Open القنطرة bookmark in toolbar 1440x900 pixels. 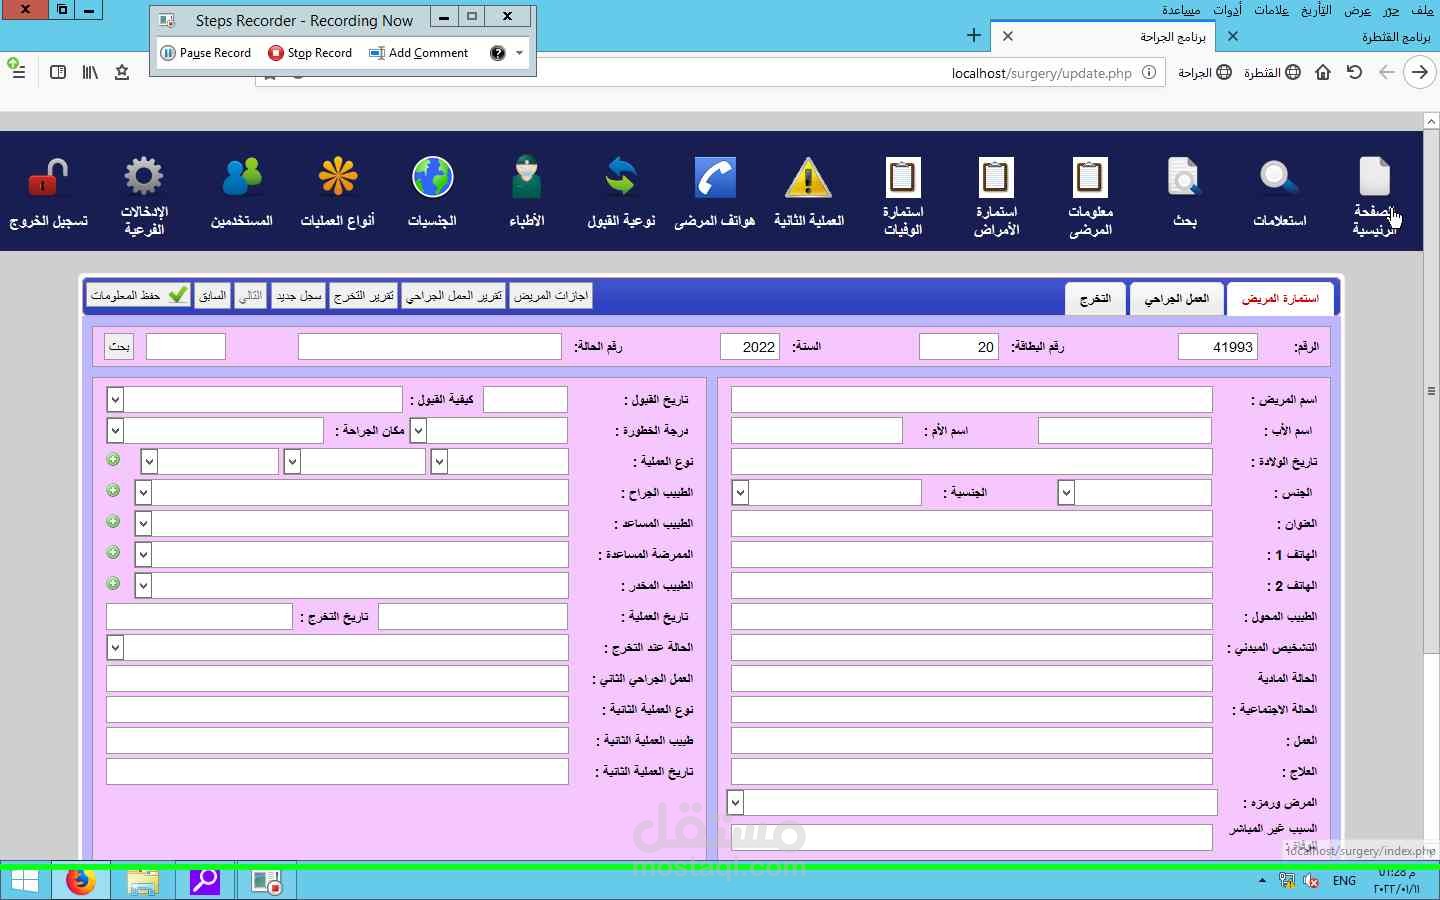[1272, 72]
